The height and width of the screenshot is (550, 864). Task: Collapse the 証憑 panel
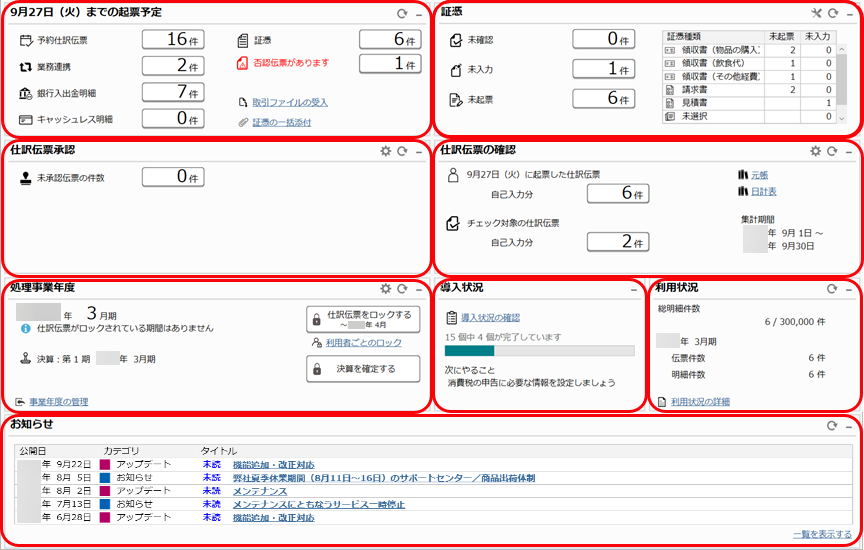(849, 14)
